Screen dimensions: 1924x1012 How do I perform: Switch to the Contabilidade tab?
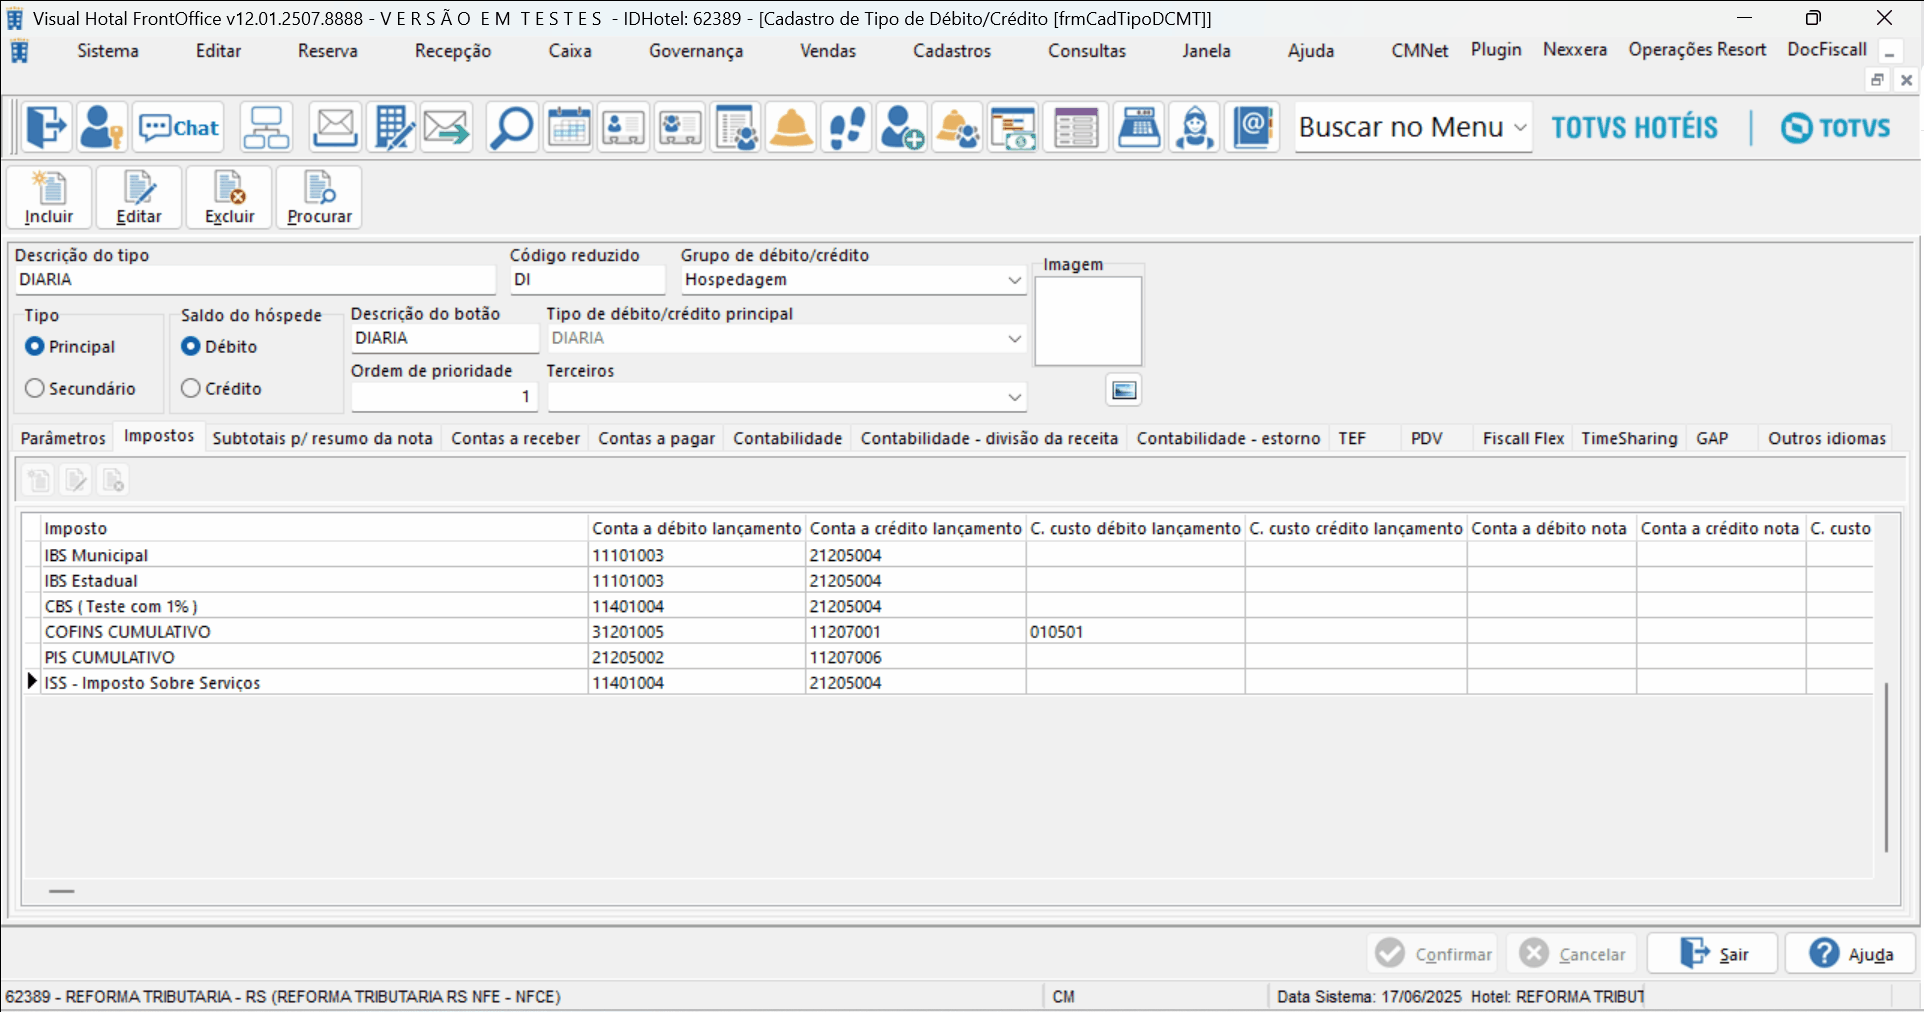(x=787, y=438)
